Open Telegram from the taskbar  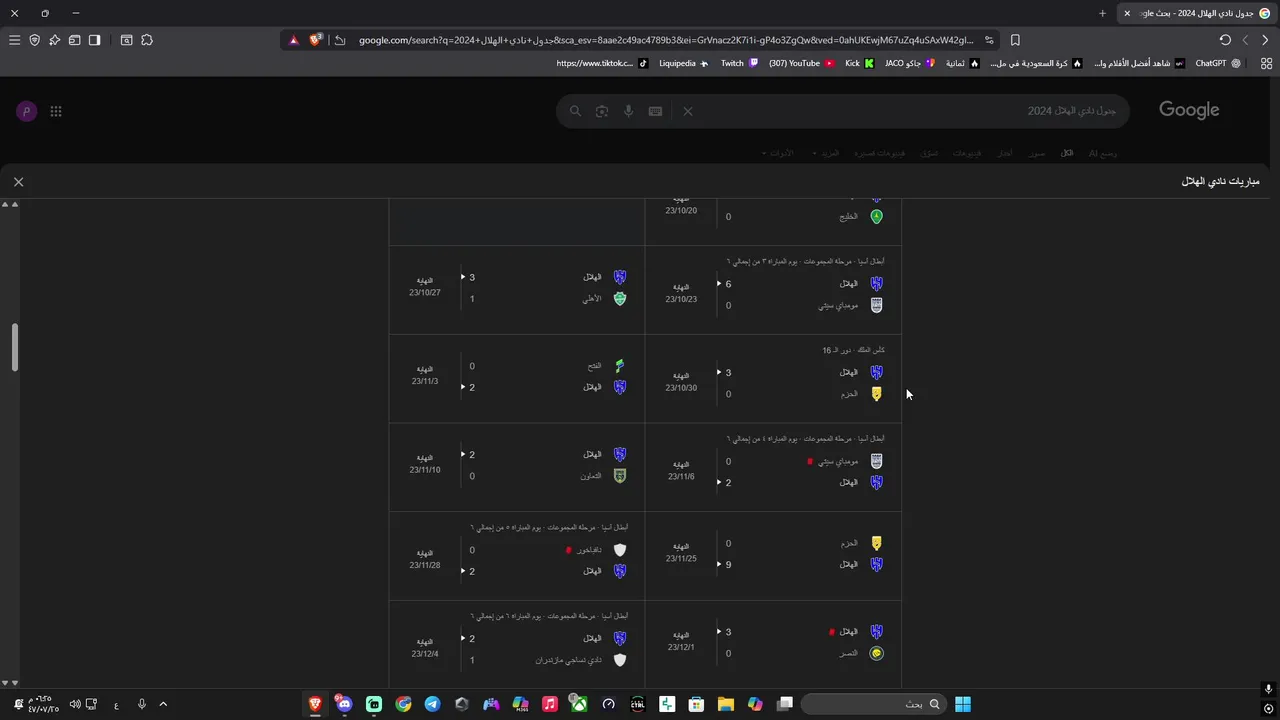(432, 704)
